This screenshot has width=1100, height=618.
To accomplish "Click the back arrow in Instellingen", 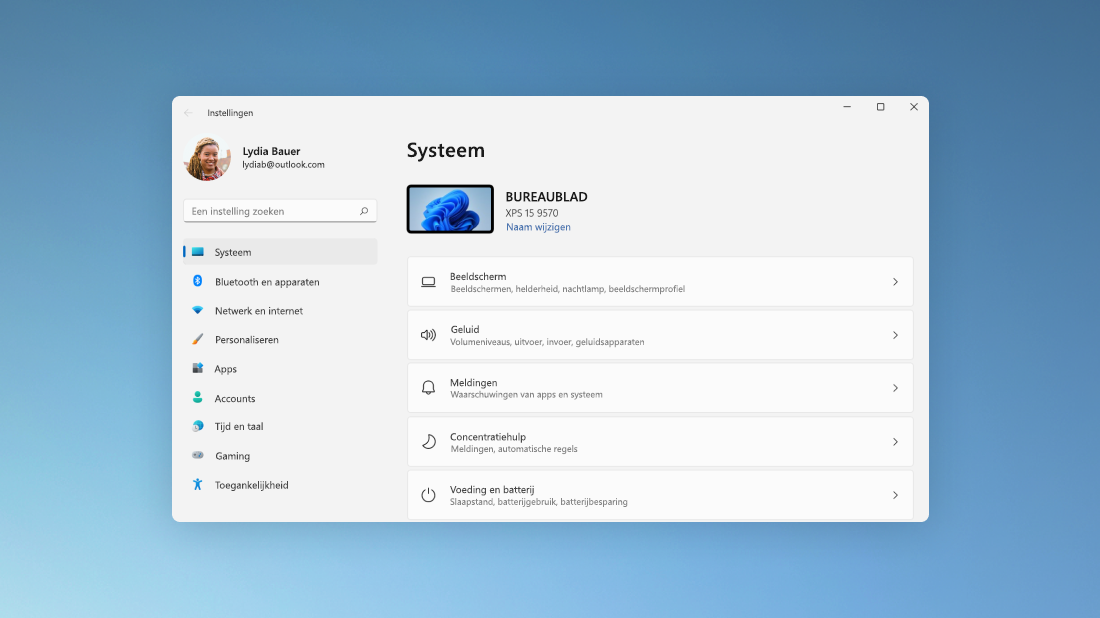I will coord(188,113).
